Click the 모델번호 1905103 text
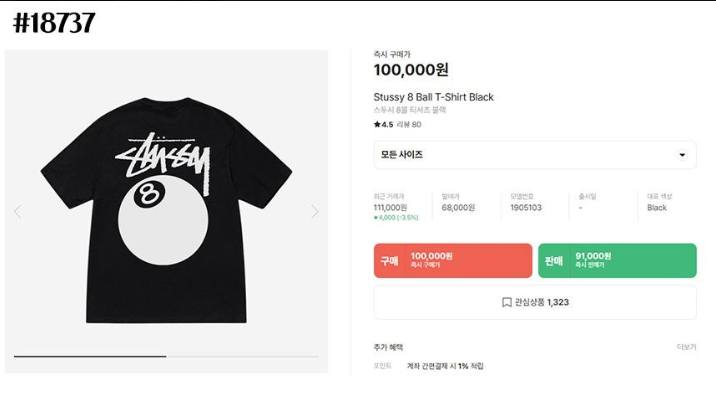The image size is (716, 420). pos(526,208)
